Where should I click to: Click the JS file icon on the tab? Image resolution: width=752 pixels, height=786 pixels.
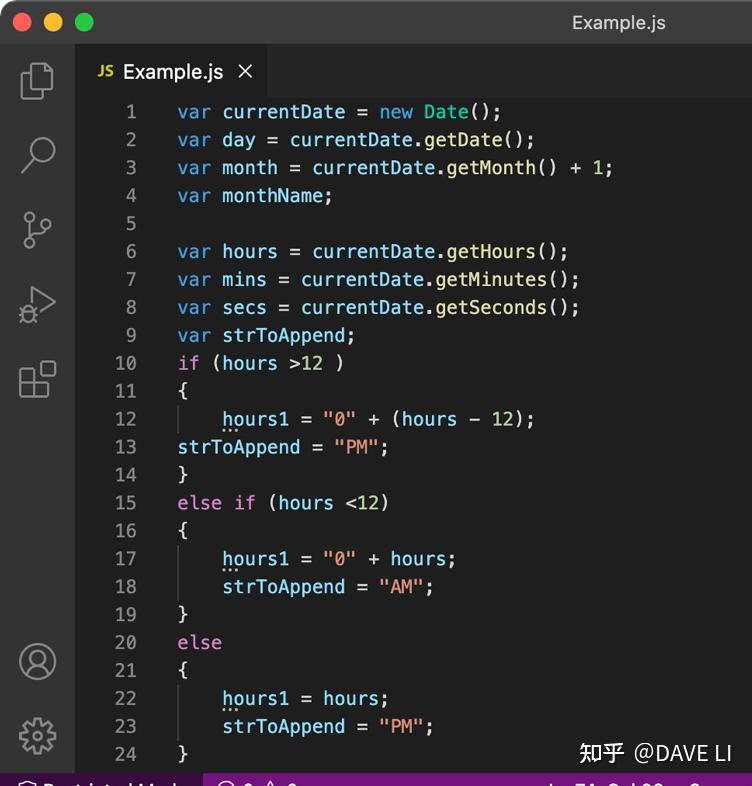click(x=105, y=71)
